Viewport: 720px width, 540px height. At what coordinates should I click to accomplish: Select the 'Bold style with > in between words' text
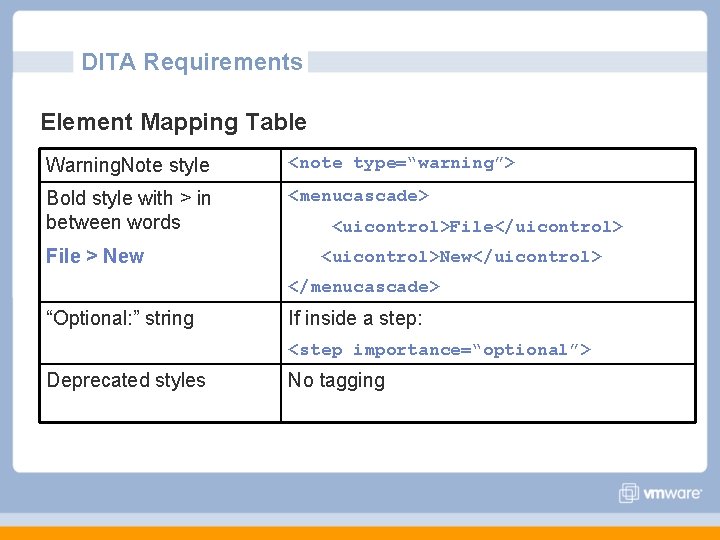click(x=129, y=210)
